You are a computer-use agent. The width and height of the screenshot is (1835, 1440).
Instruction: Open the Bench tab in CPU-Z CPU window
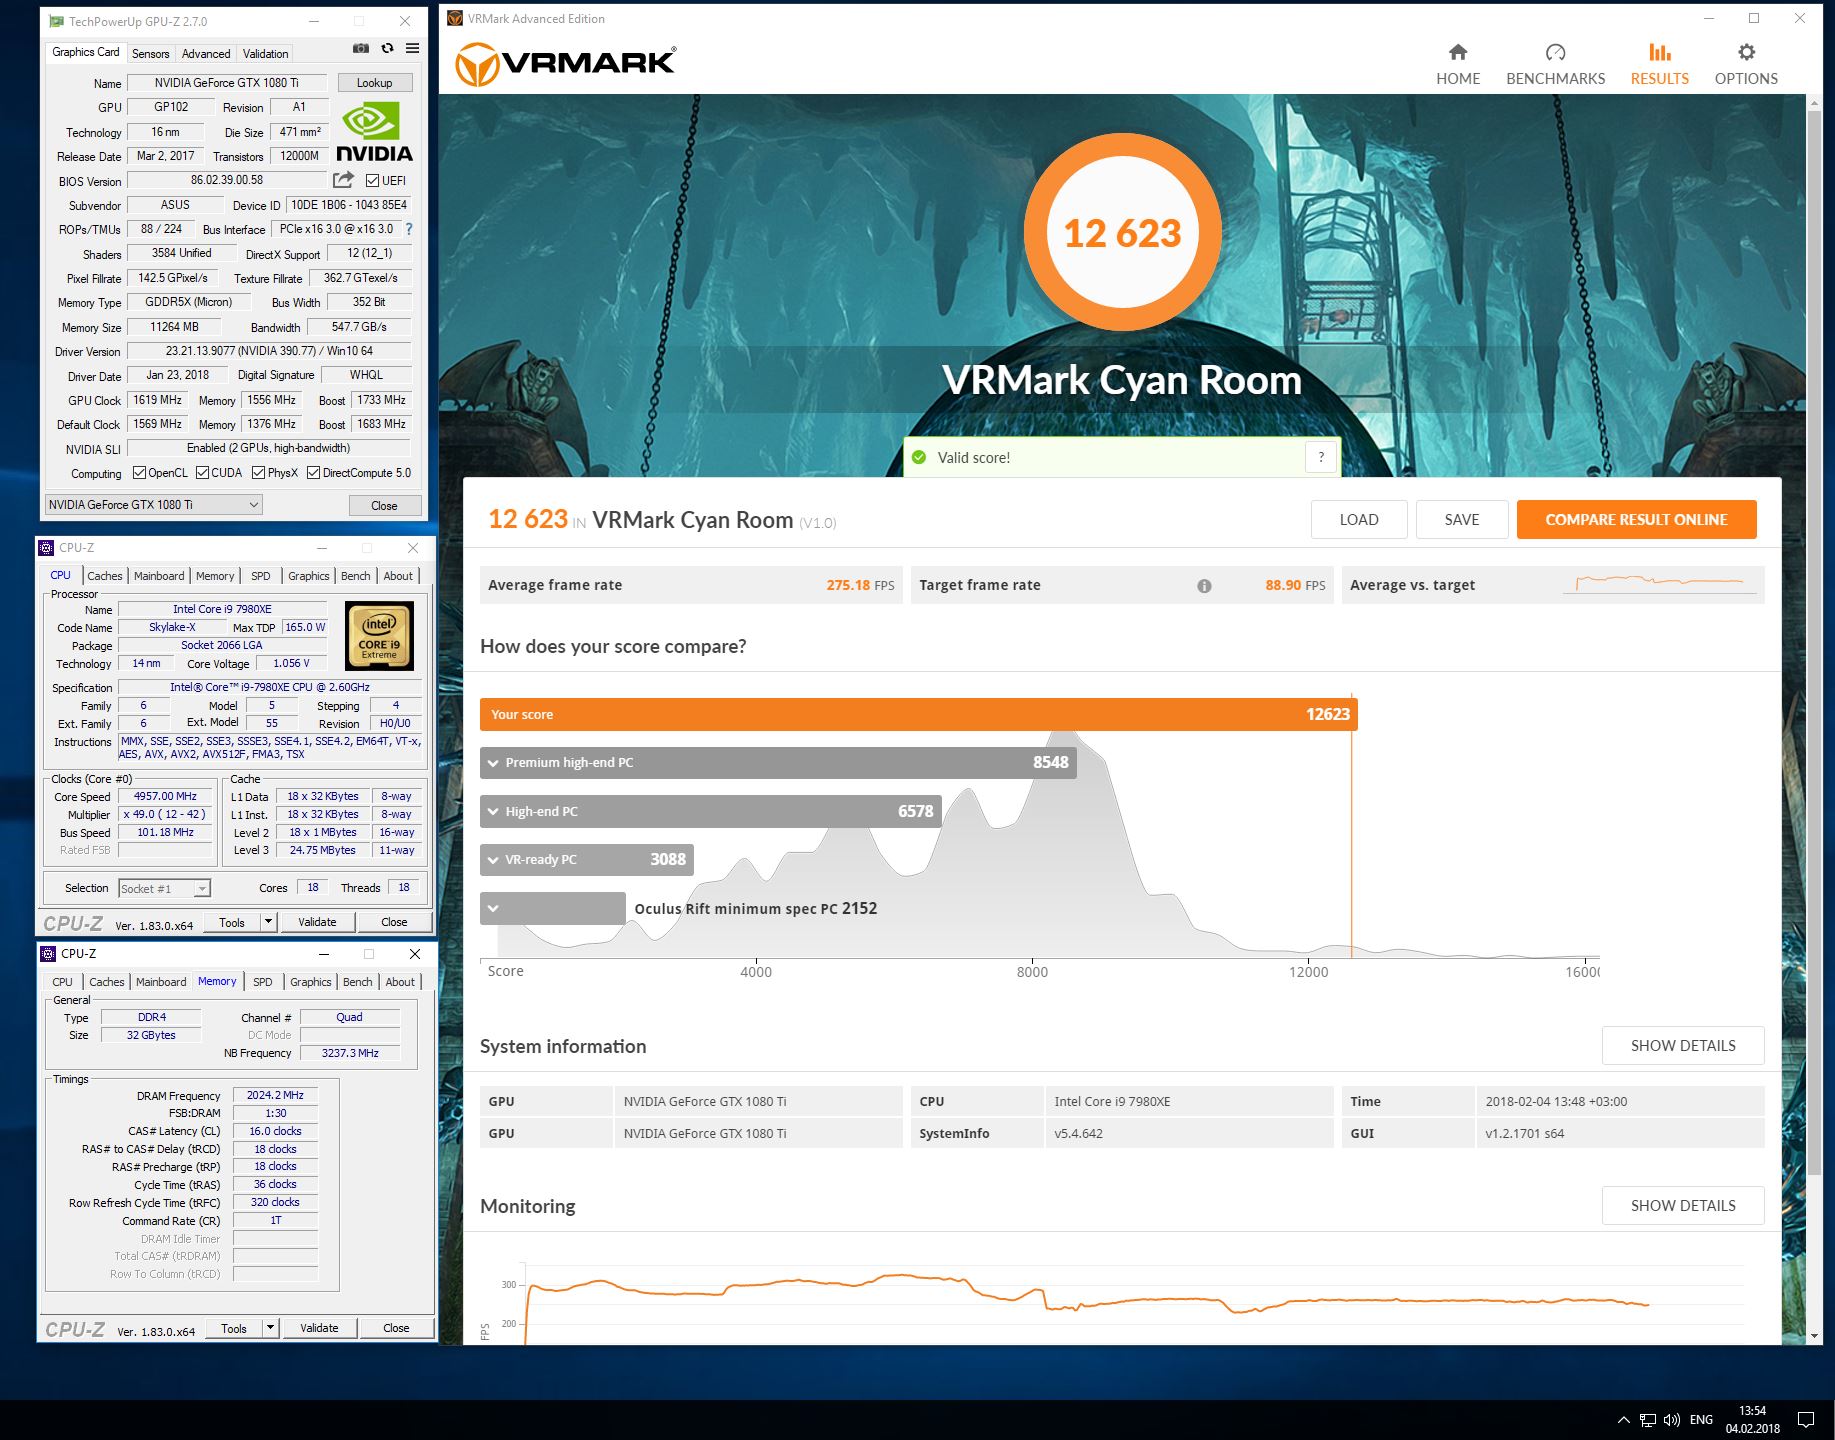(x=356, y=576)
